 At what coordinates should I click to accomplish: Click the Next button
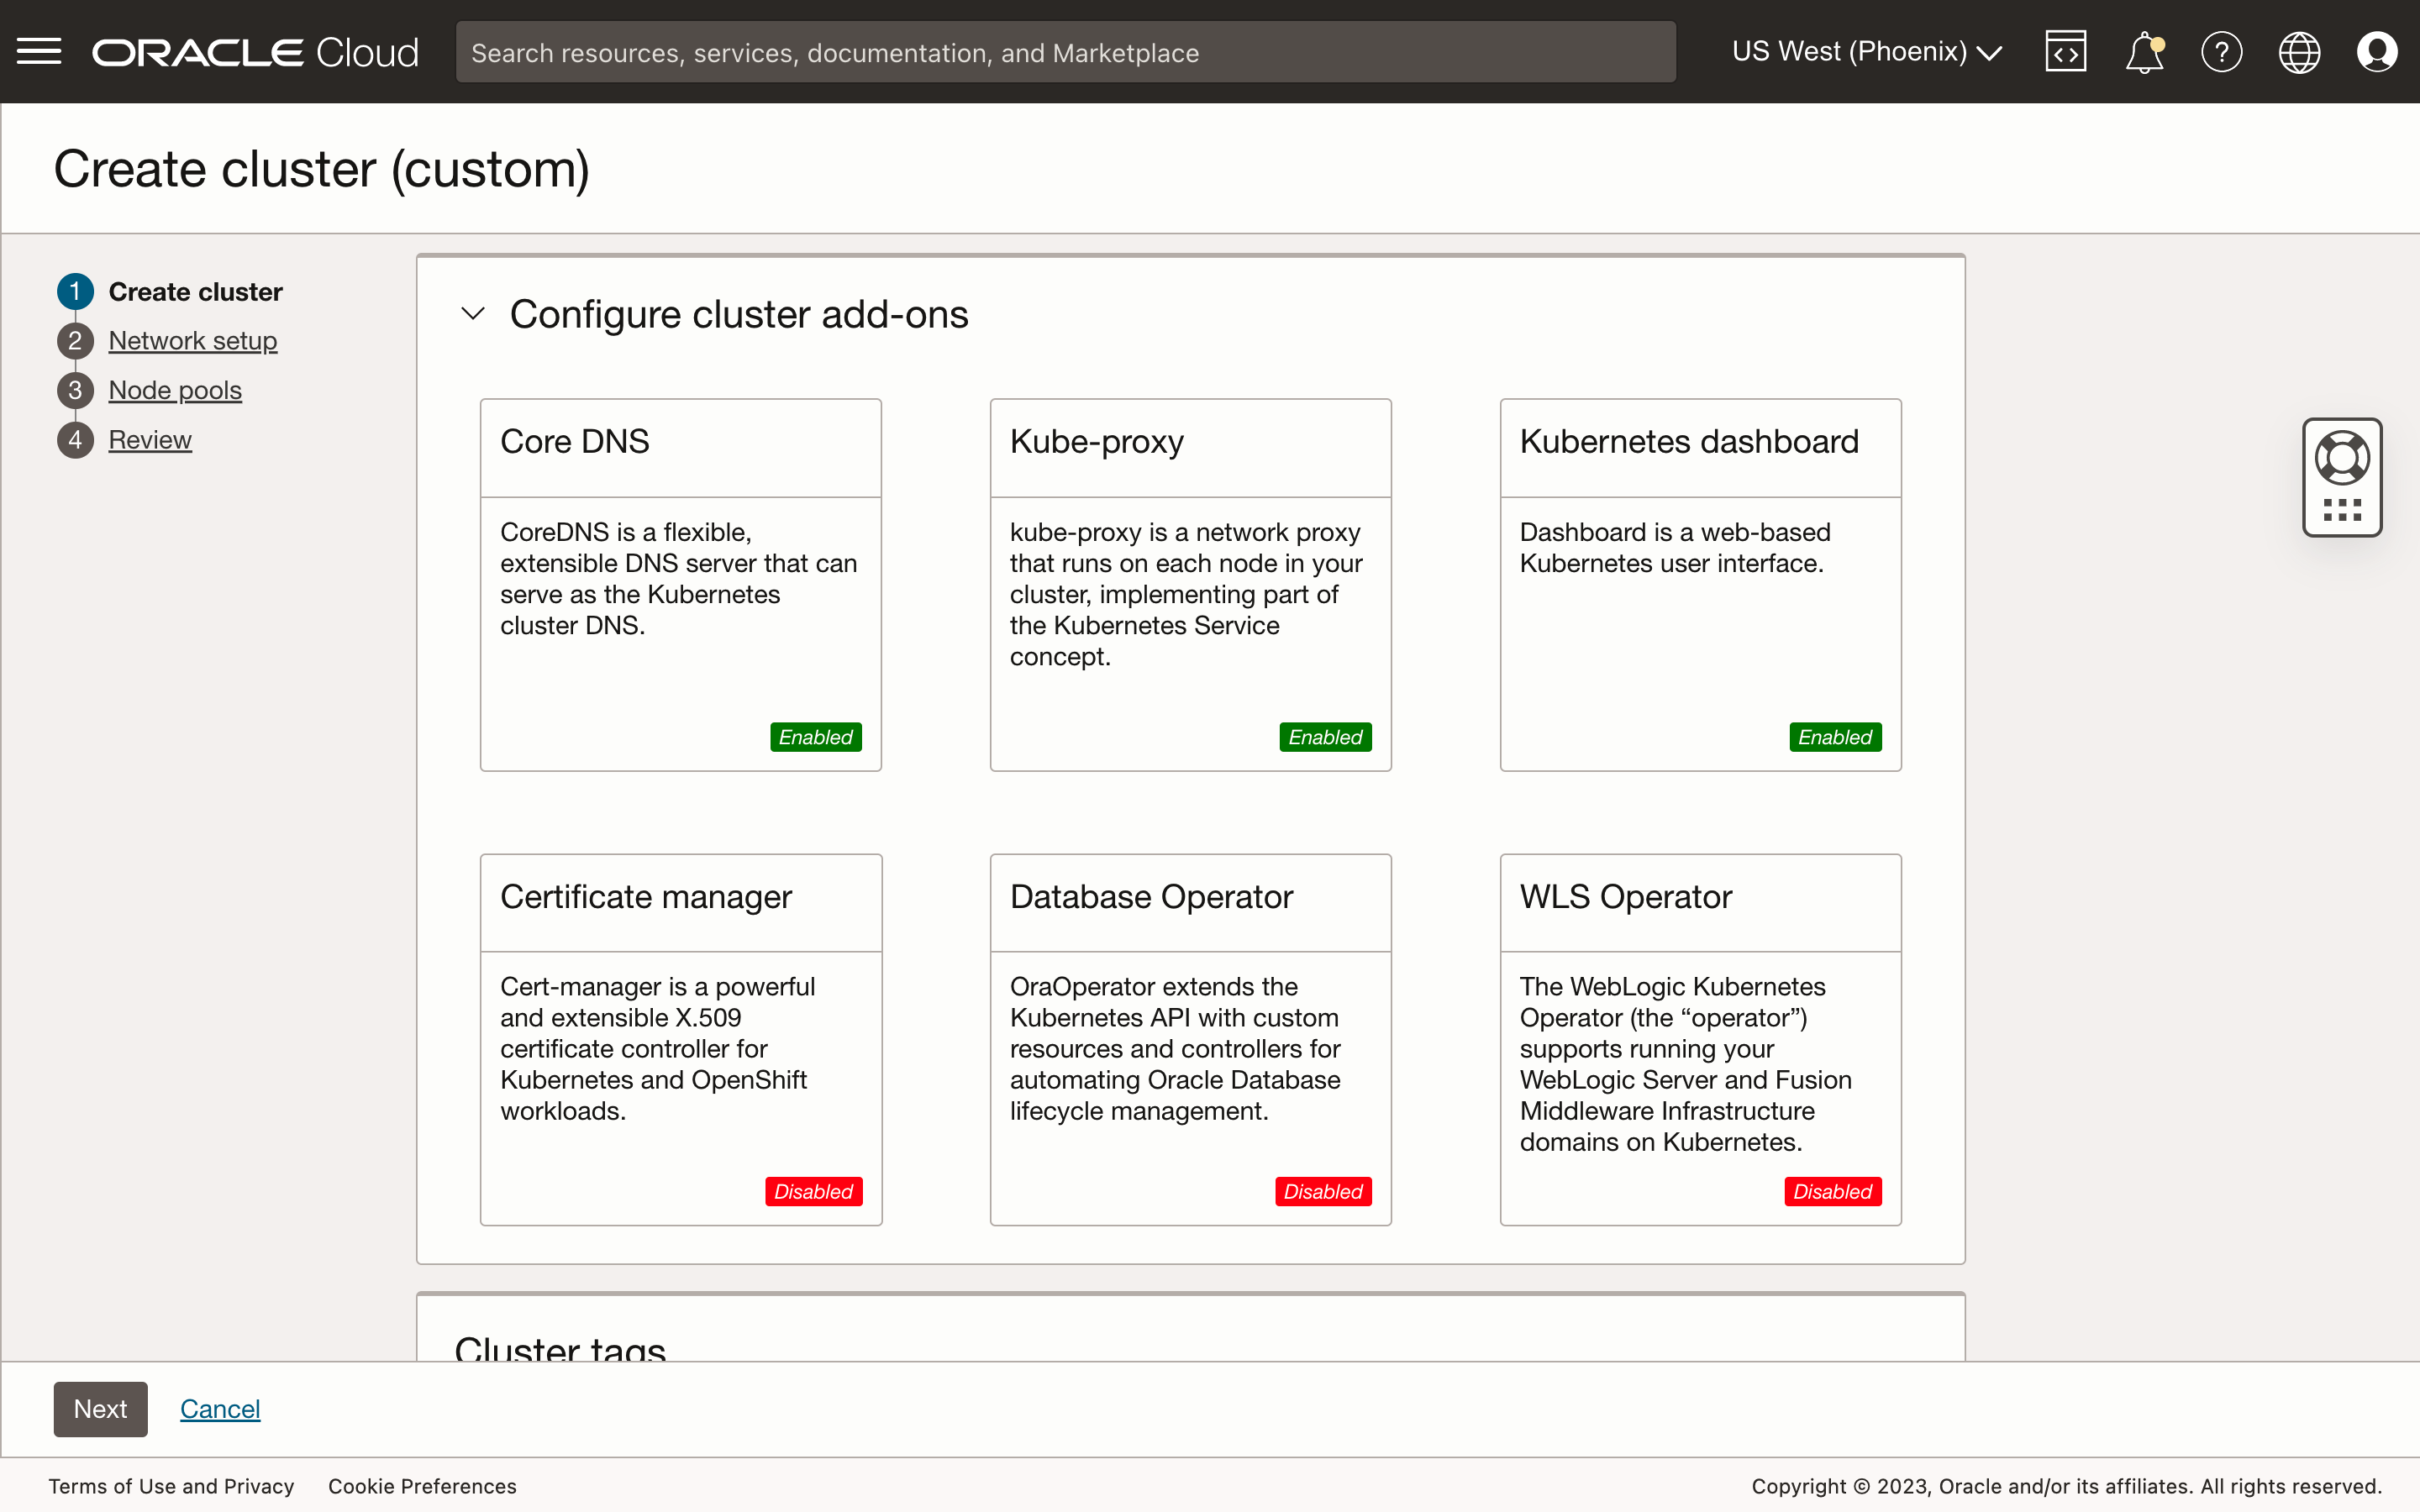[100, 1408]
